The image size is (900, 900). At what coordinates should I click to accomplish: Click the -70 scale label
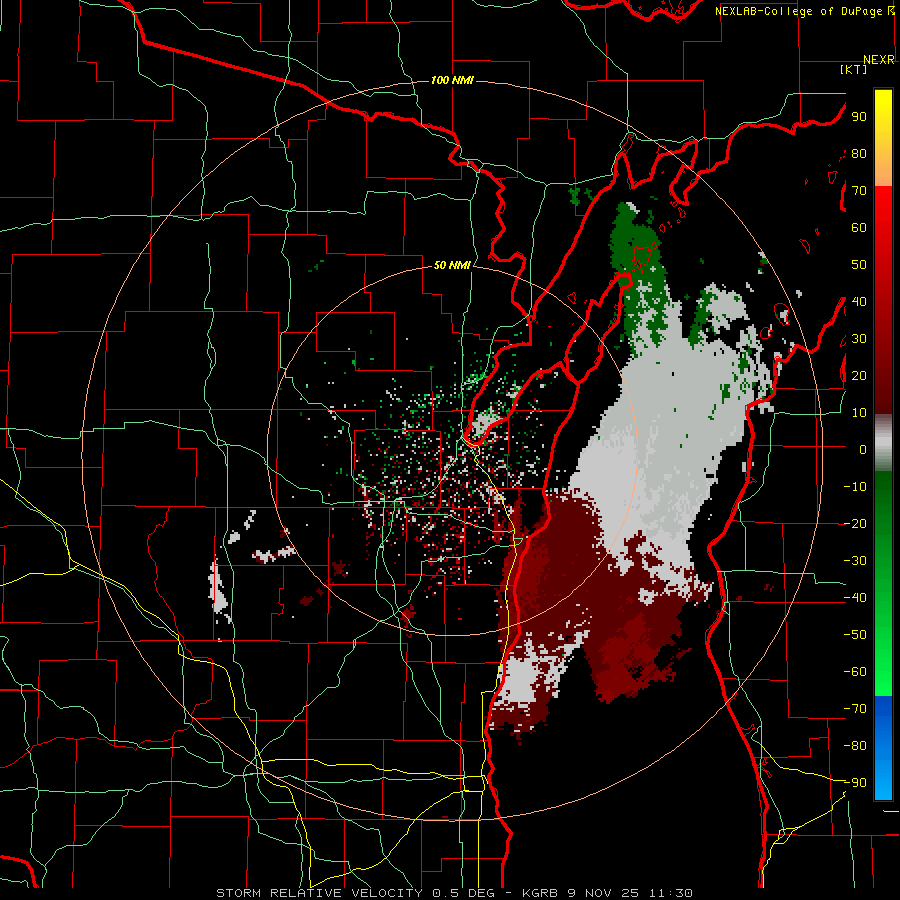(855, 709)
